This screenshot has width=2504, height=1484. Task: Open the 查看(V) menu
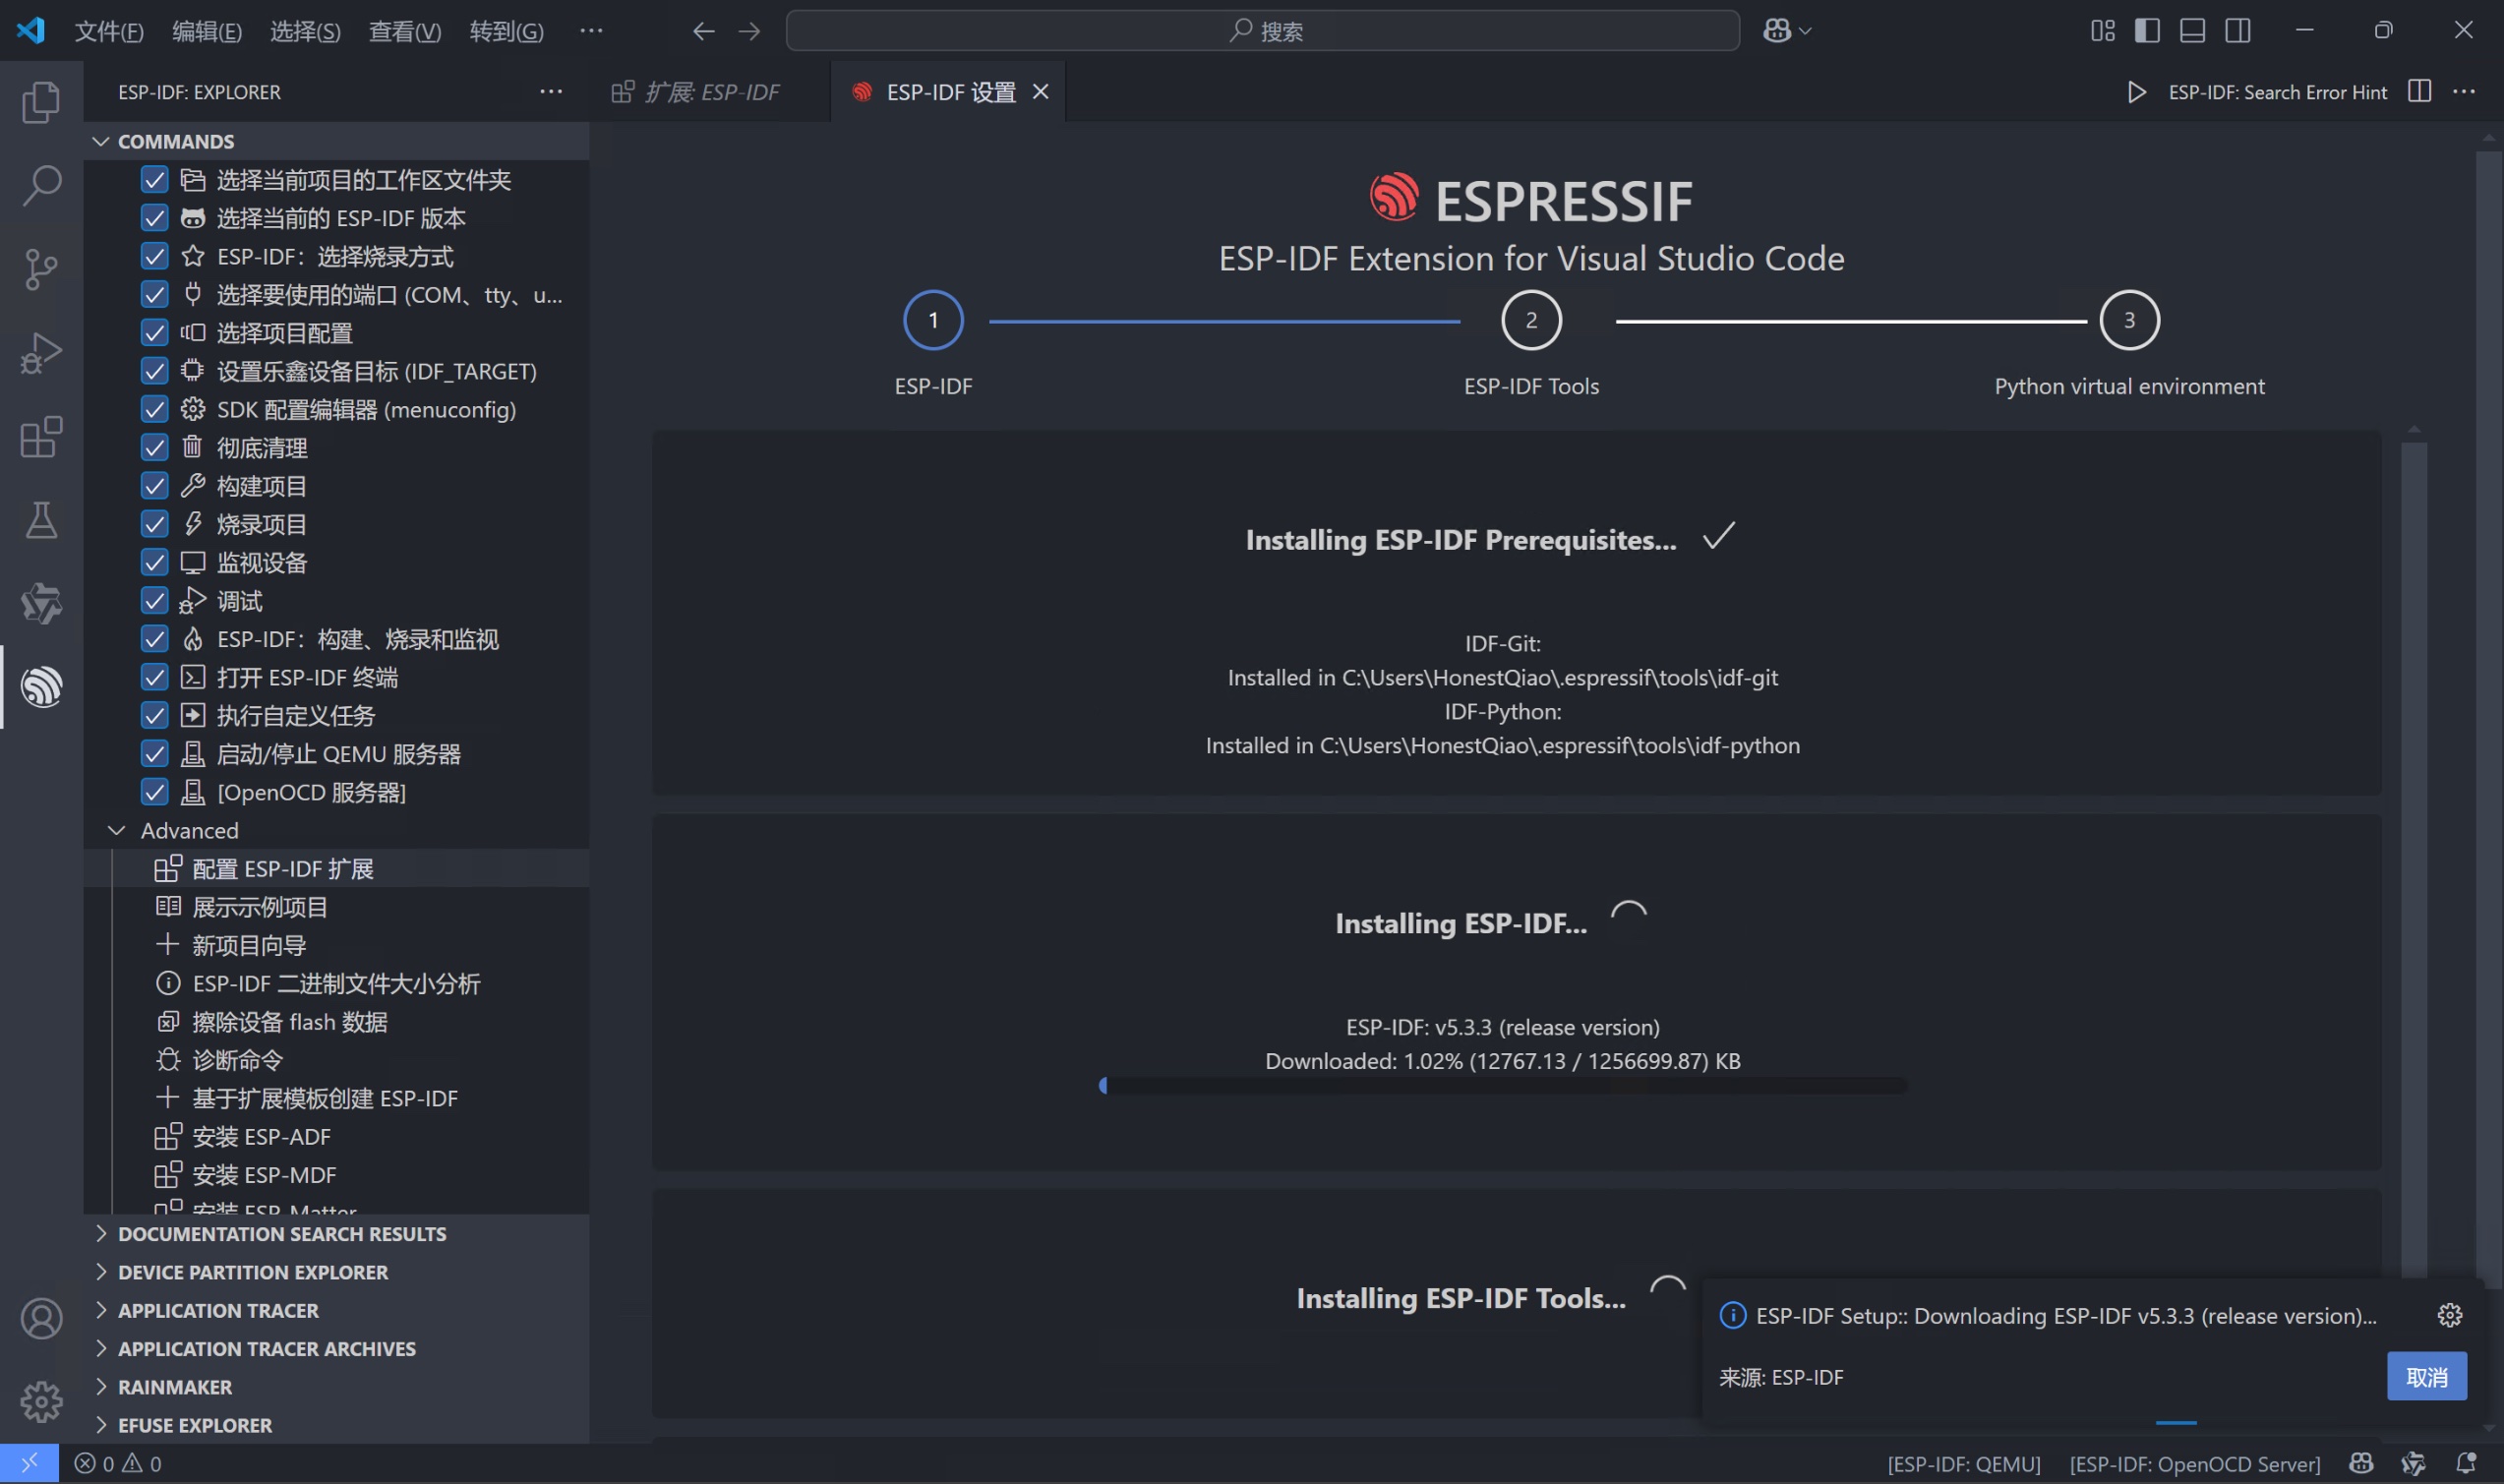[x=404, y=31]
